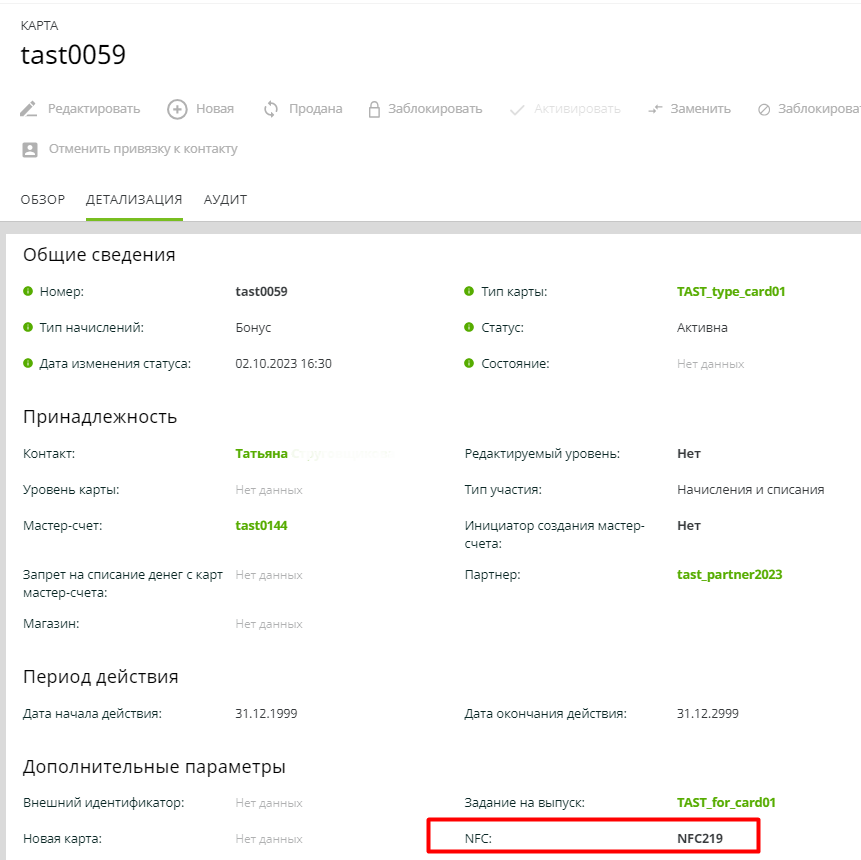Click the swap-arrows icon for Заменить
Viewport: 861px width, 860px height.
coord(655,109)
